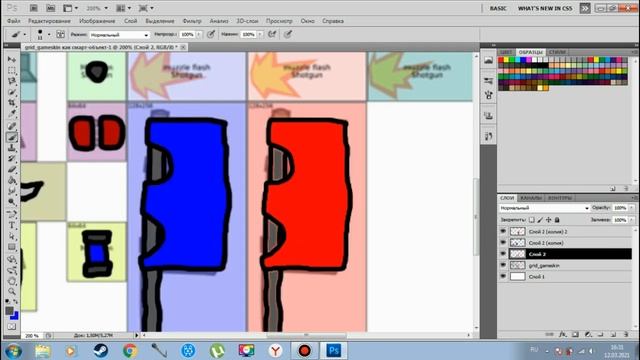Hide the Слой 2 (копия) 2 layer

pyautogui.click(x=503, y=231)
